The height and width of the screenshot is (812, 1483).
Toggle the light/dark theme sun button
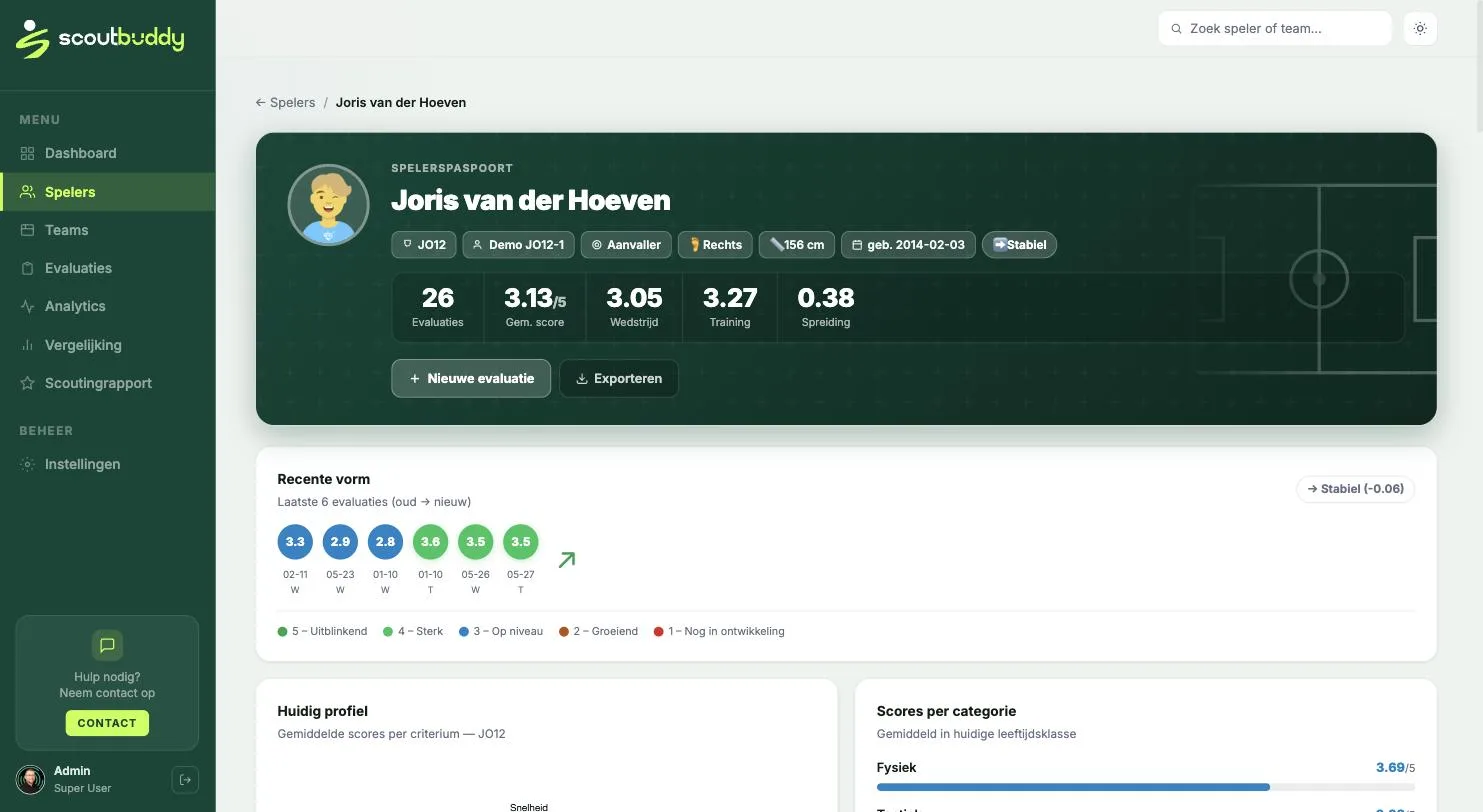tap(1420, 29)
